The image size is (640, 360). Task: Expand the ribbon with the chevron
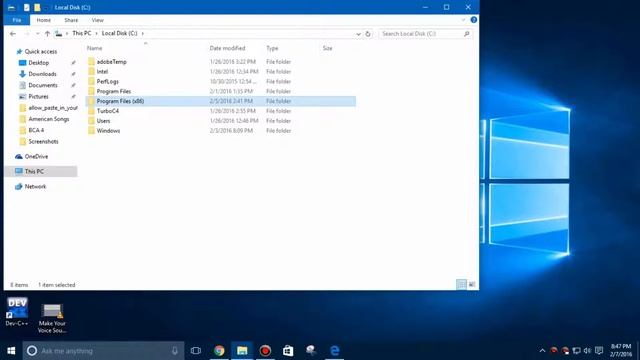click(x=463, y=20)
